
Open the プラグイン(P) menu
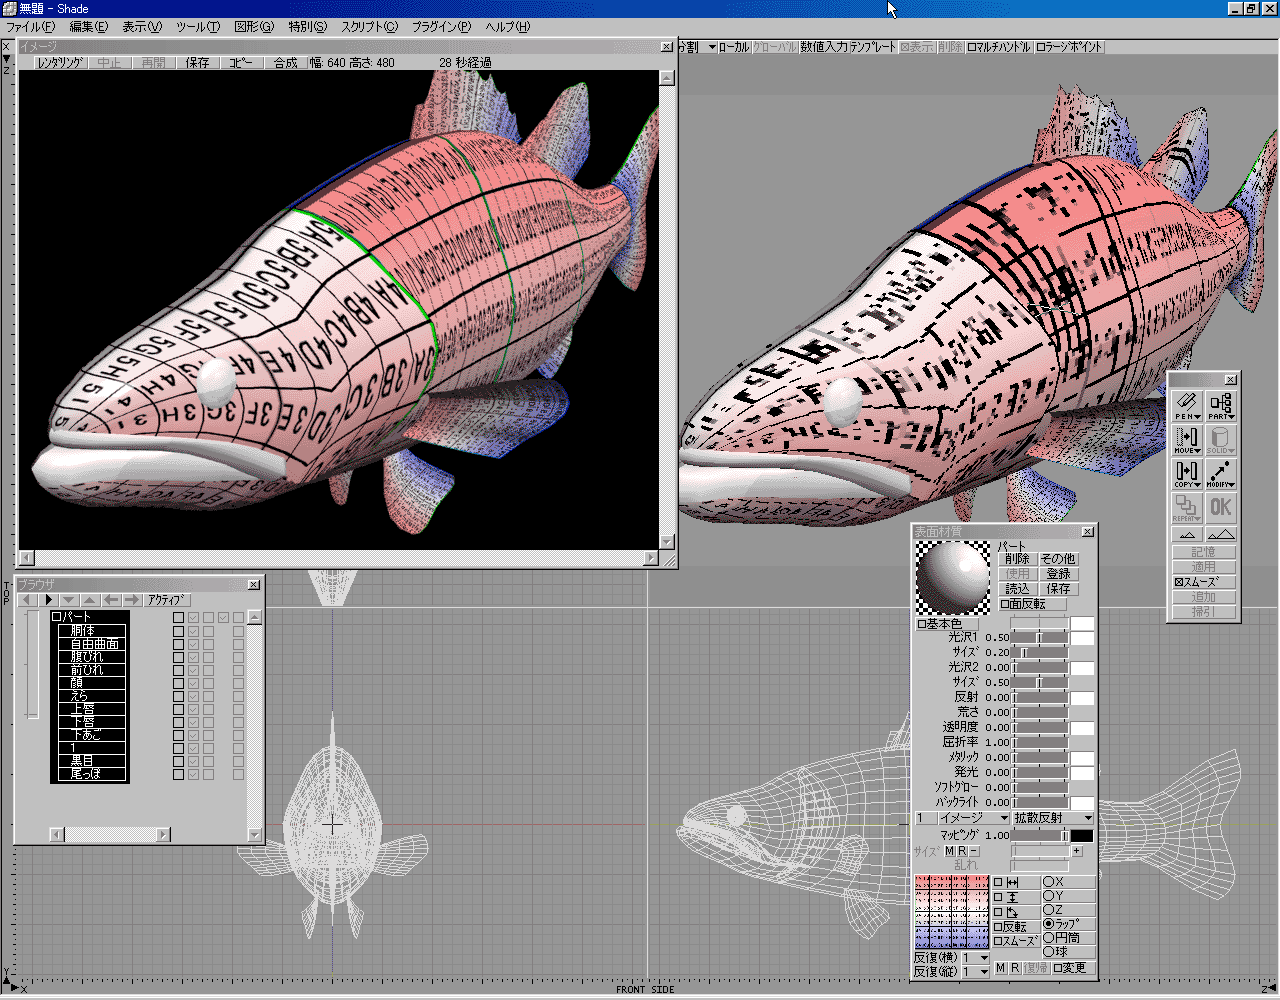point(441,27)
